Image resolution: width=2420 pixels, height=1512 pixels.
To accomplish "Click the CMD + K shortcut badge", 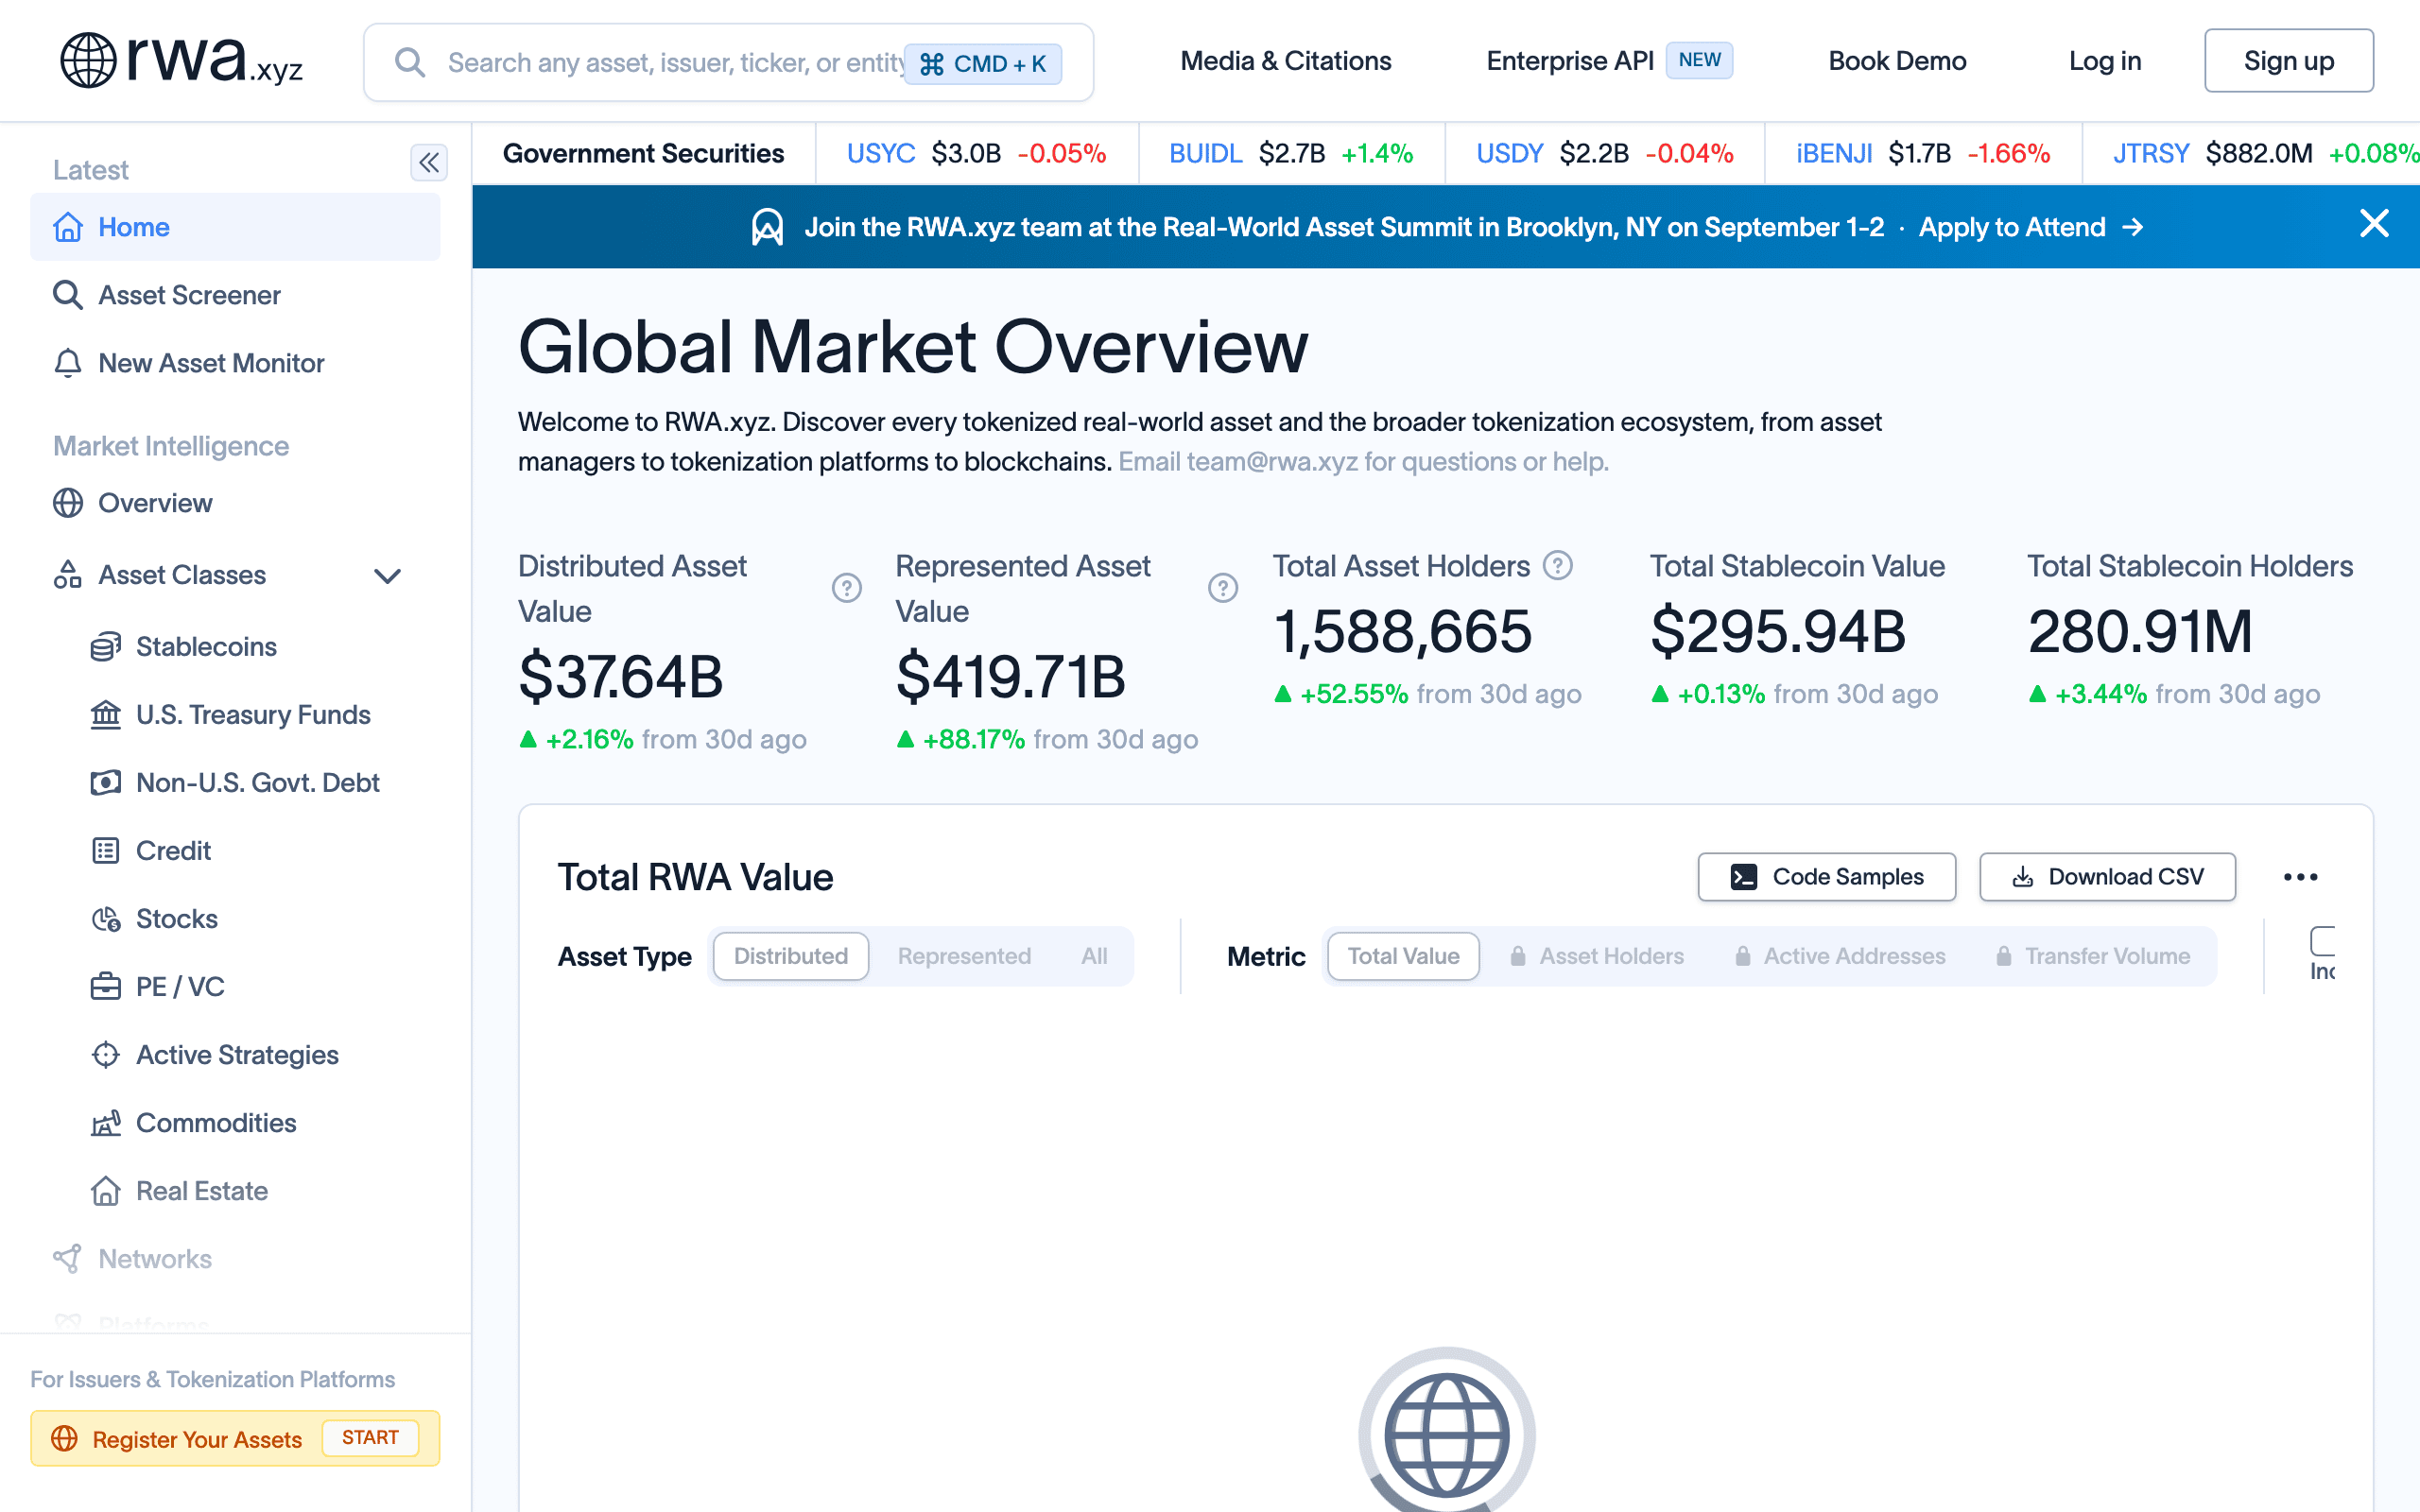I will (x=982, y=63).
